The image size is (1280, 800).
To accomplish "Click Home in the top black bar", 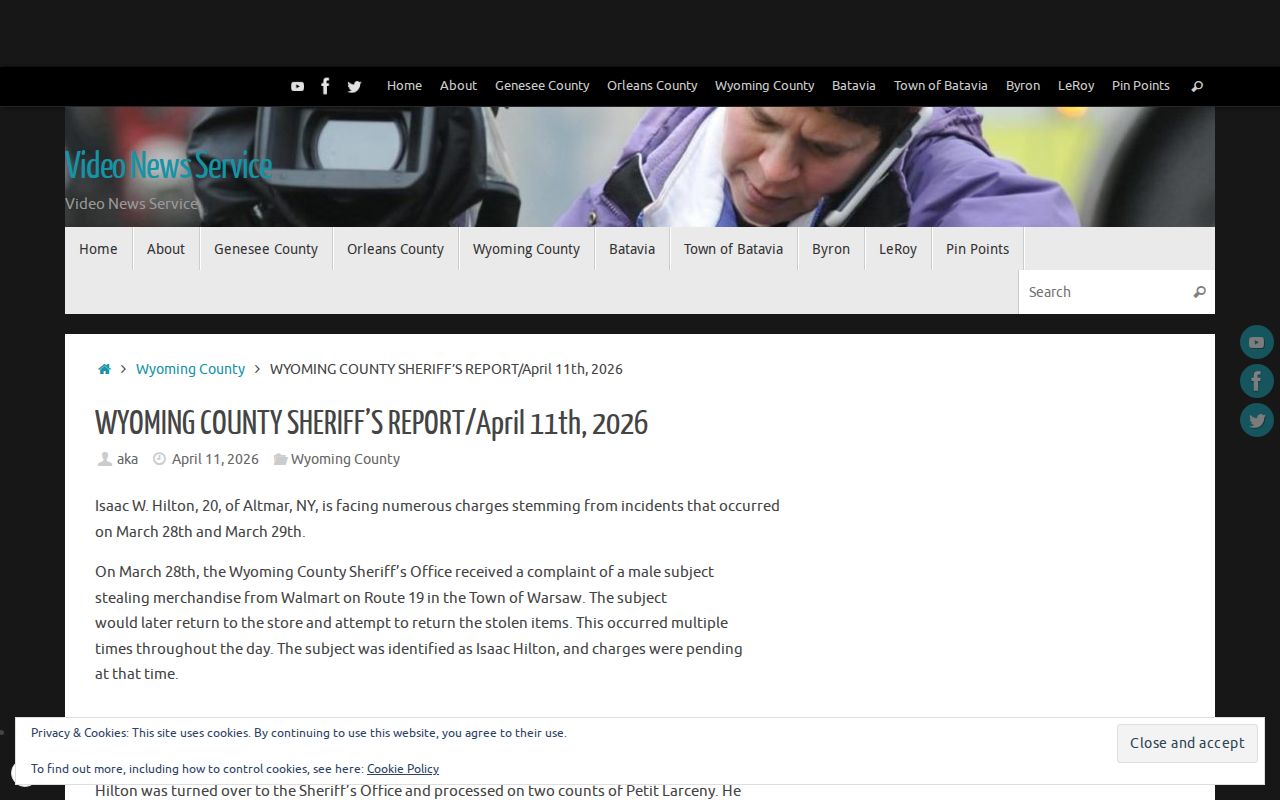I will tap(404, 86).
